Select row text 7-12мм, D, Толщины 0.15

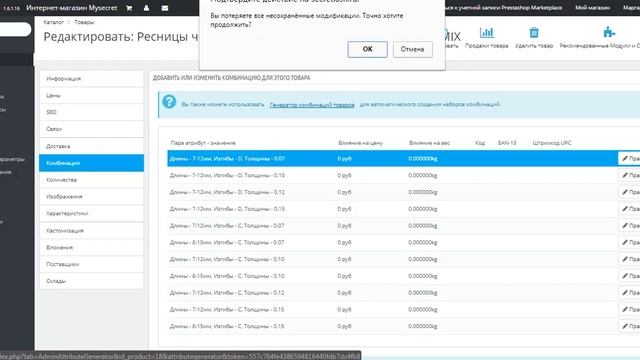[227, 209]
